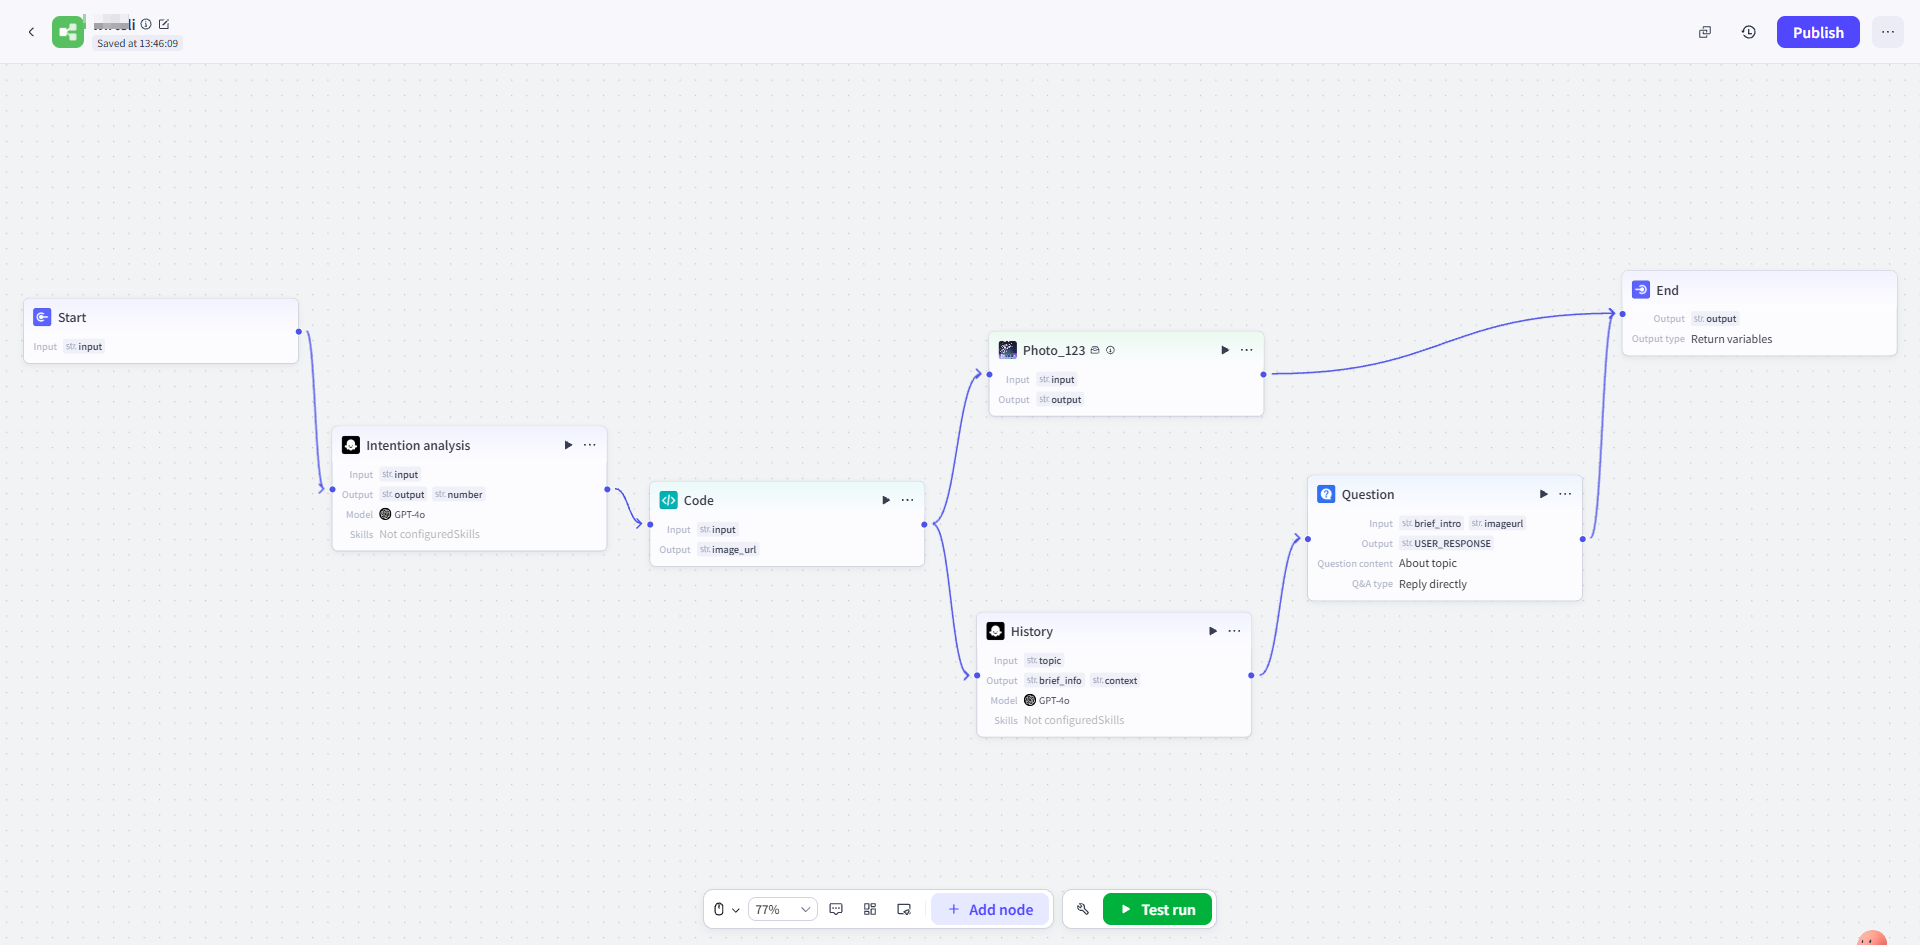Open the Photo_123 node options menu
This screenshot has height=945, width=1920.
tap(1246, 350)
